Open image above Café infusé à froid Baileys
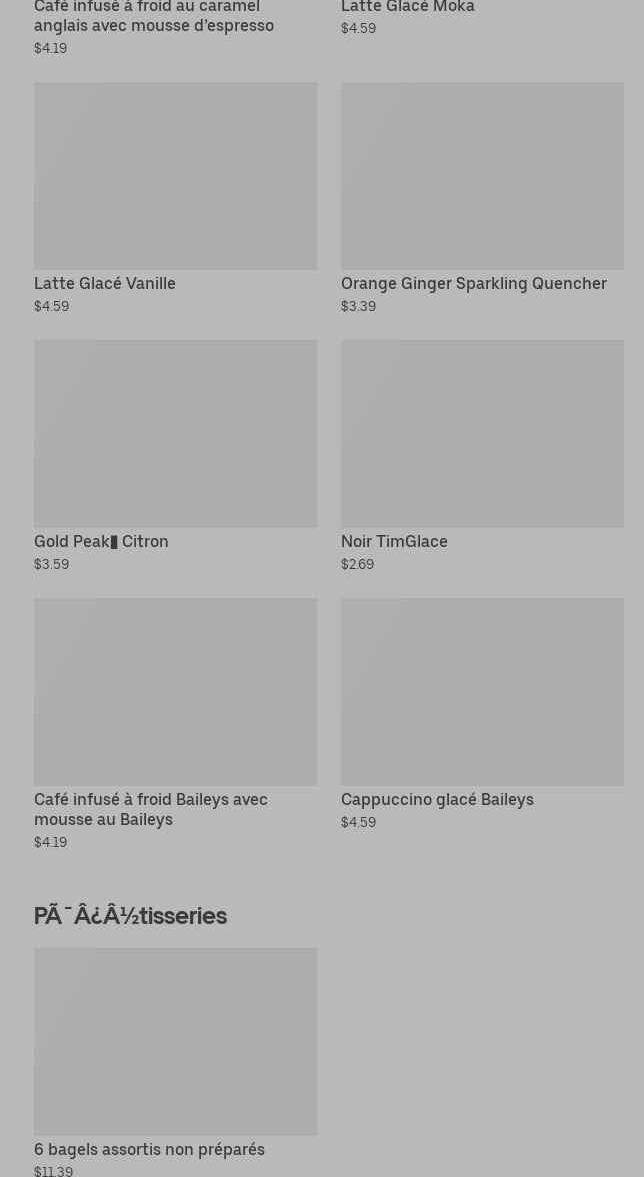 pos(175,692)
